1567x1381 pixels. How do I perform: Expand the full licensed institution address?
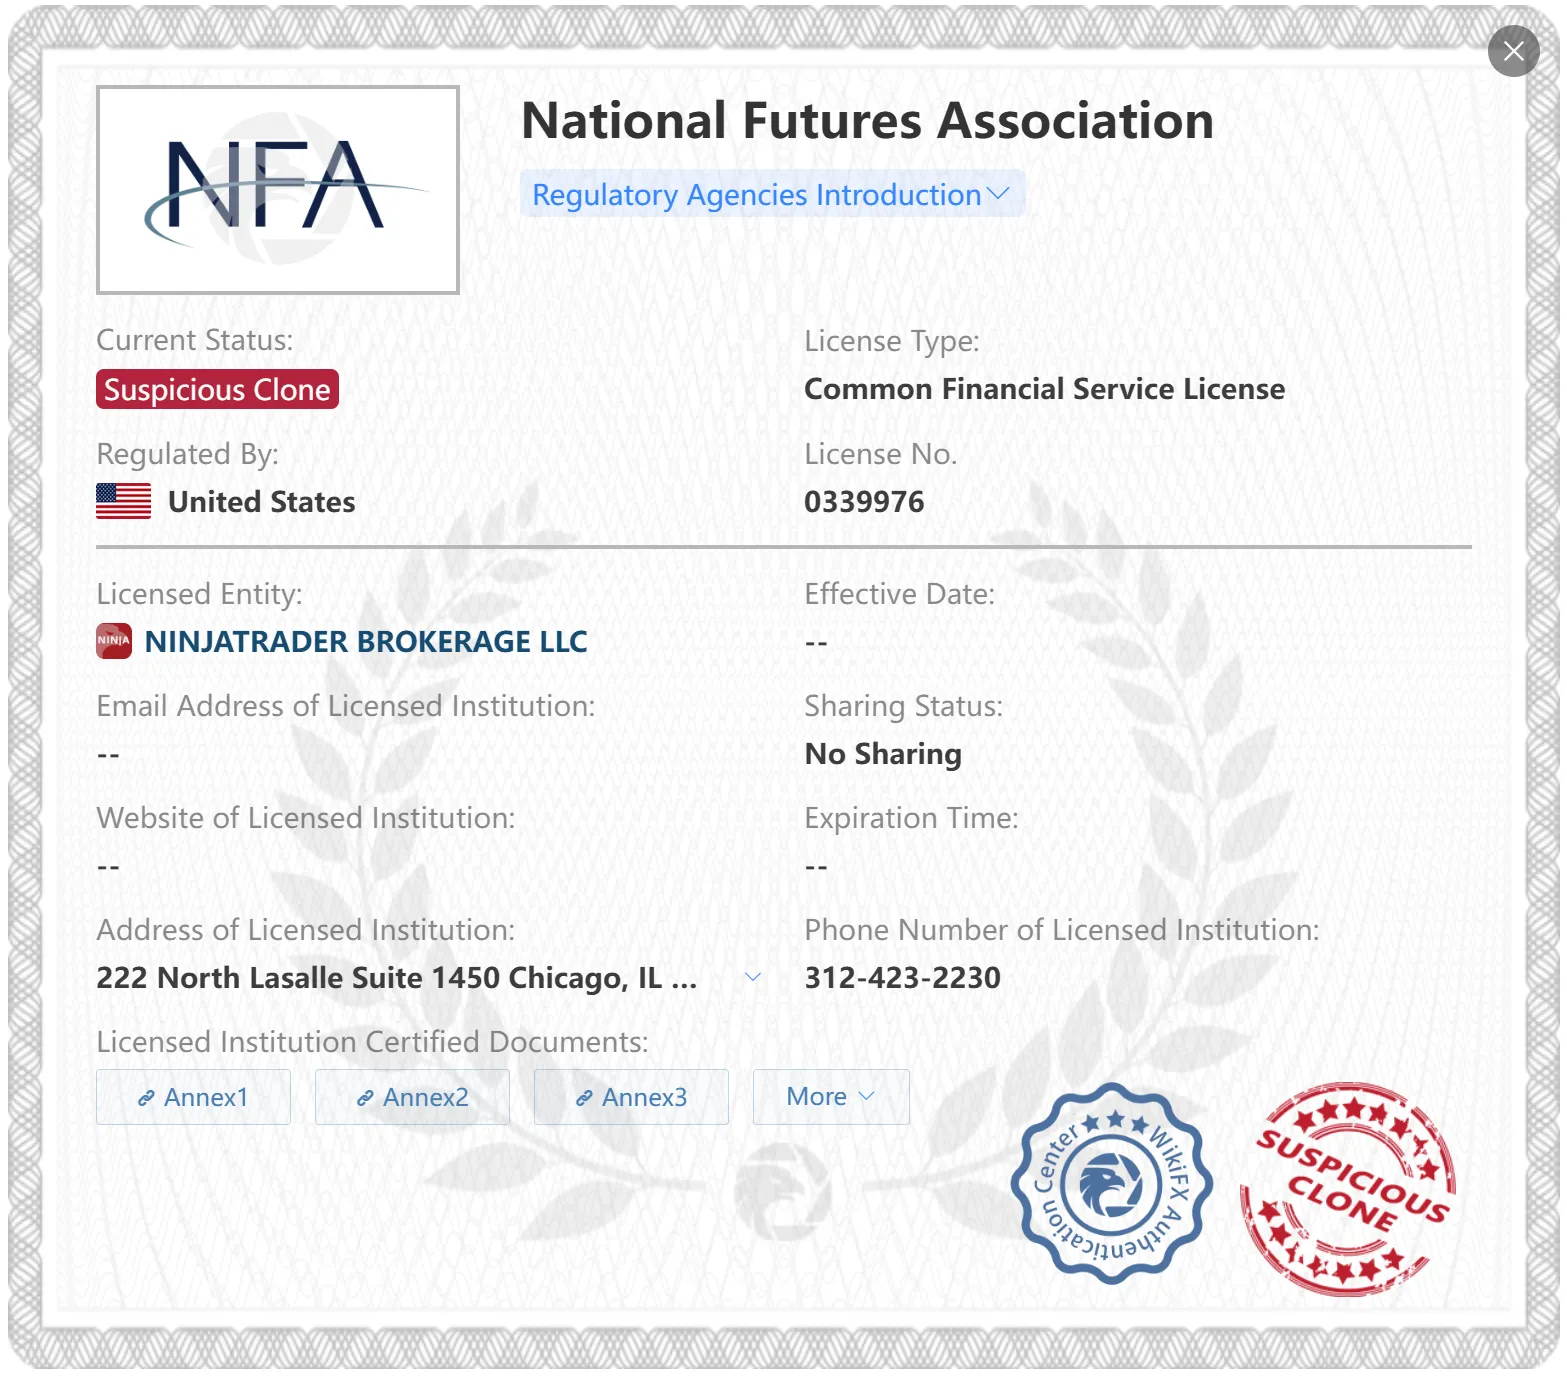coord(753,977)
